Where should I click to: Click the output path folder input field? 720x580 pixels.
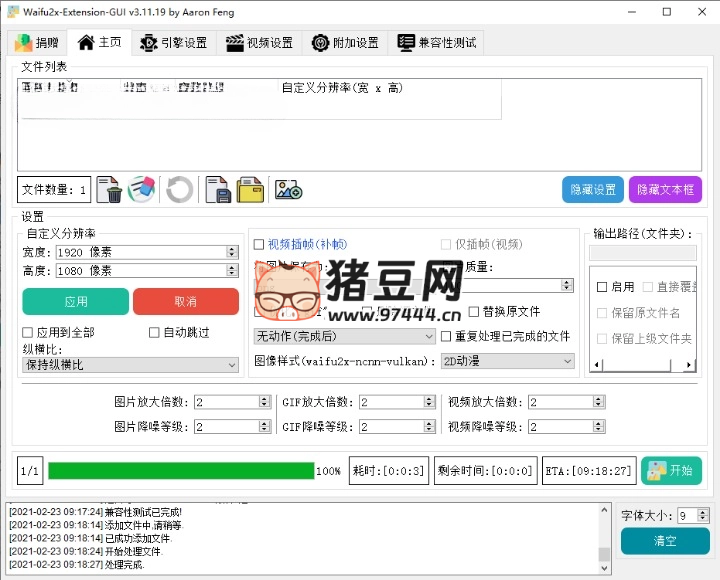tap(642, 253)
